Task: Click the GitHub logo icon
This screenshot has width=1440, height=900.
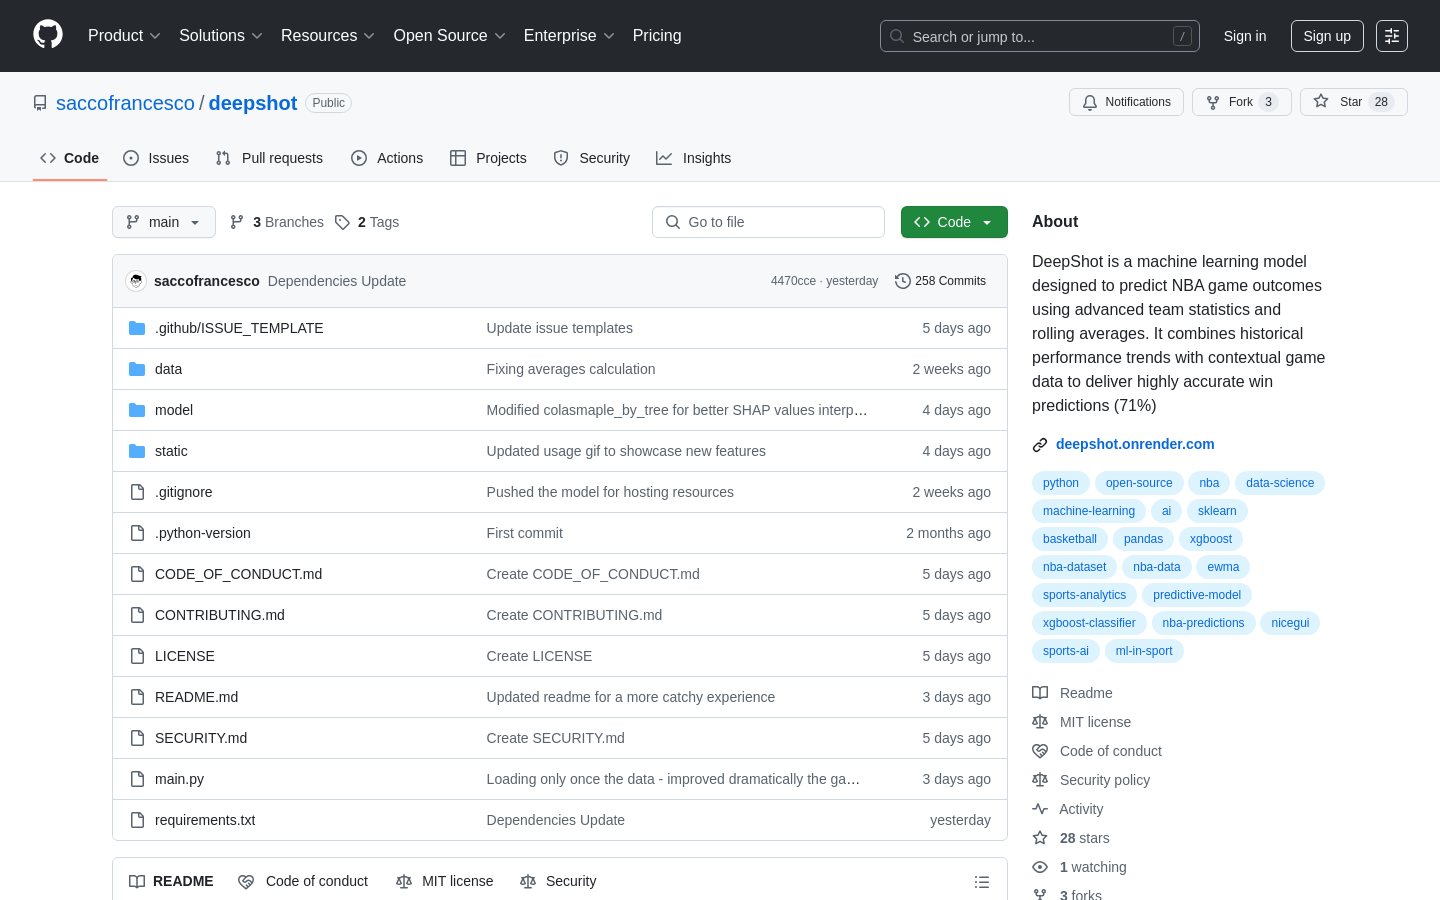Action: click(48, 35)
